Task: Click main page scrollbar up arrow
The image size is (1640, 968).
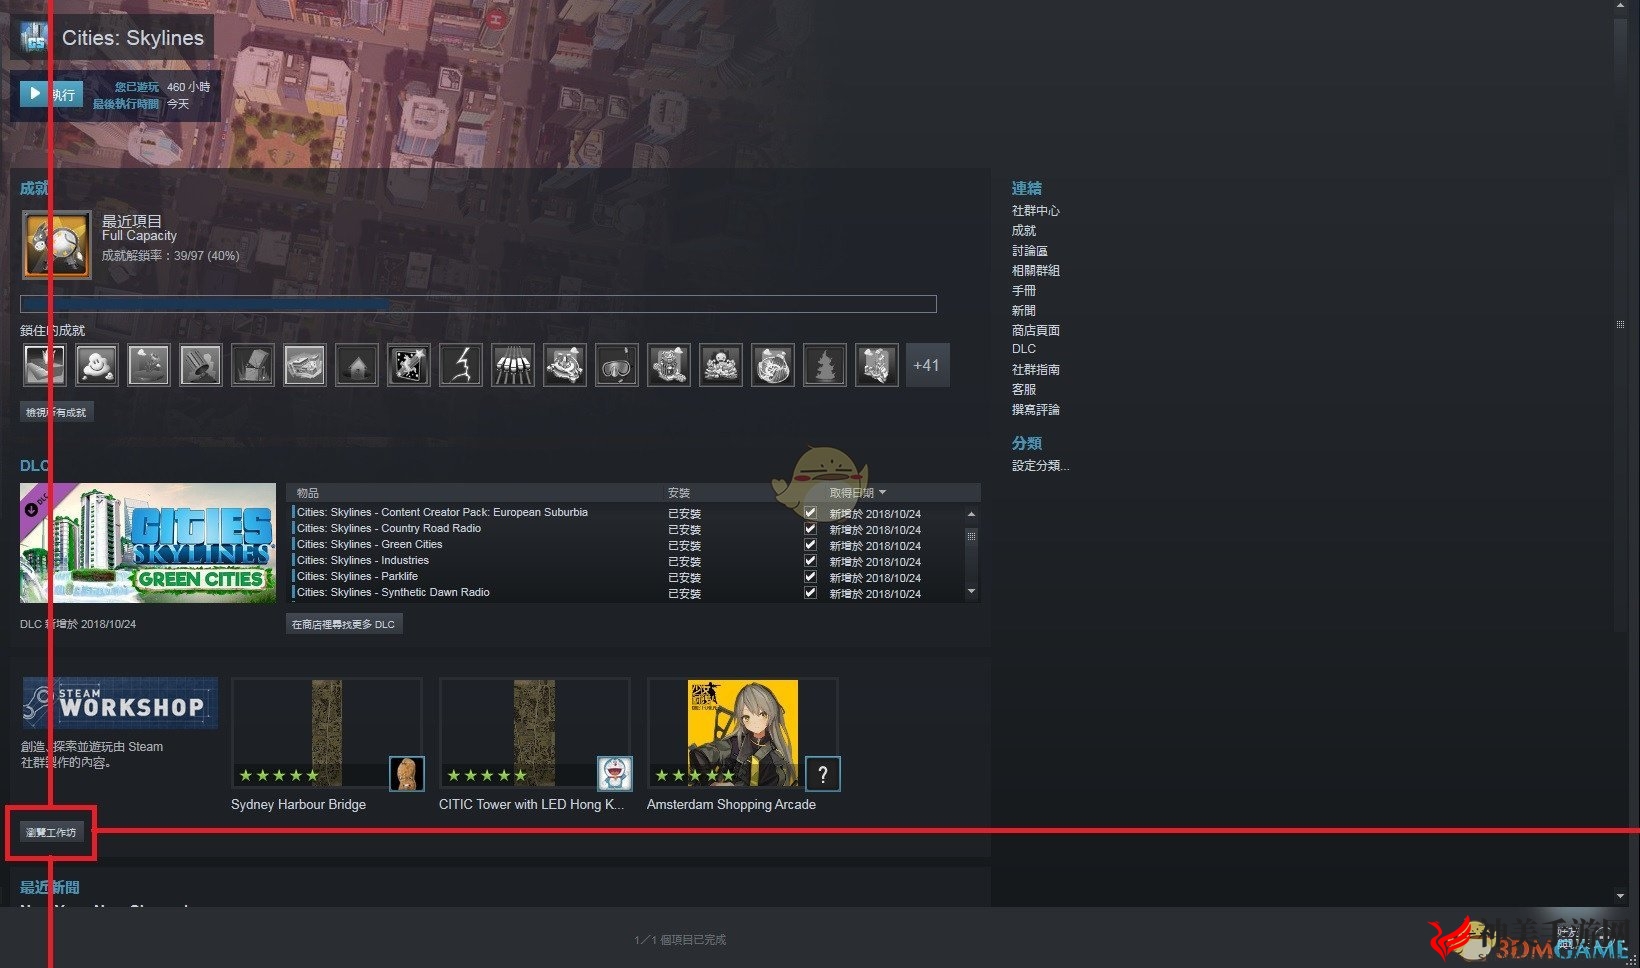Action: click(x=1620, y=7)
